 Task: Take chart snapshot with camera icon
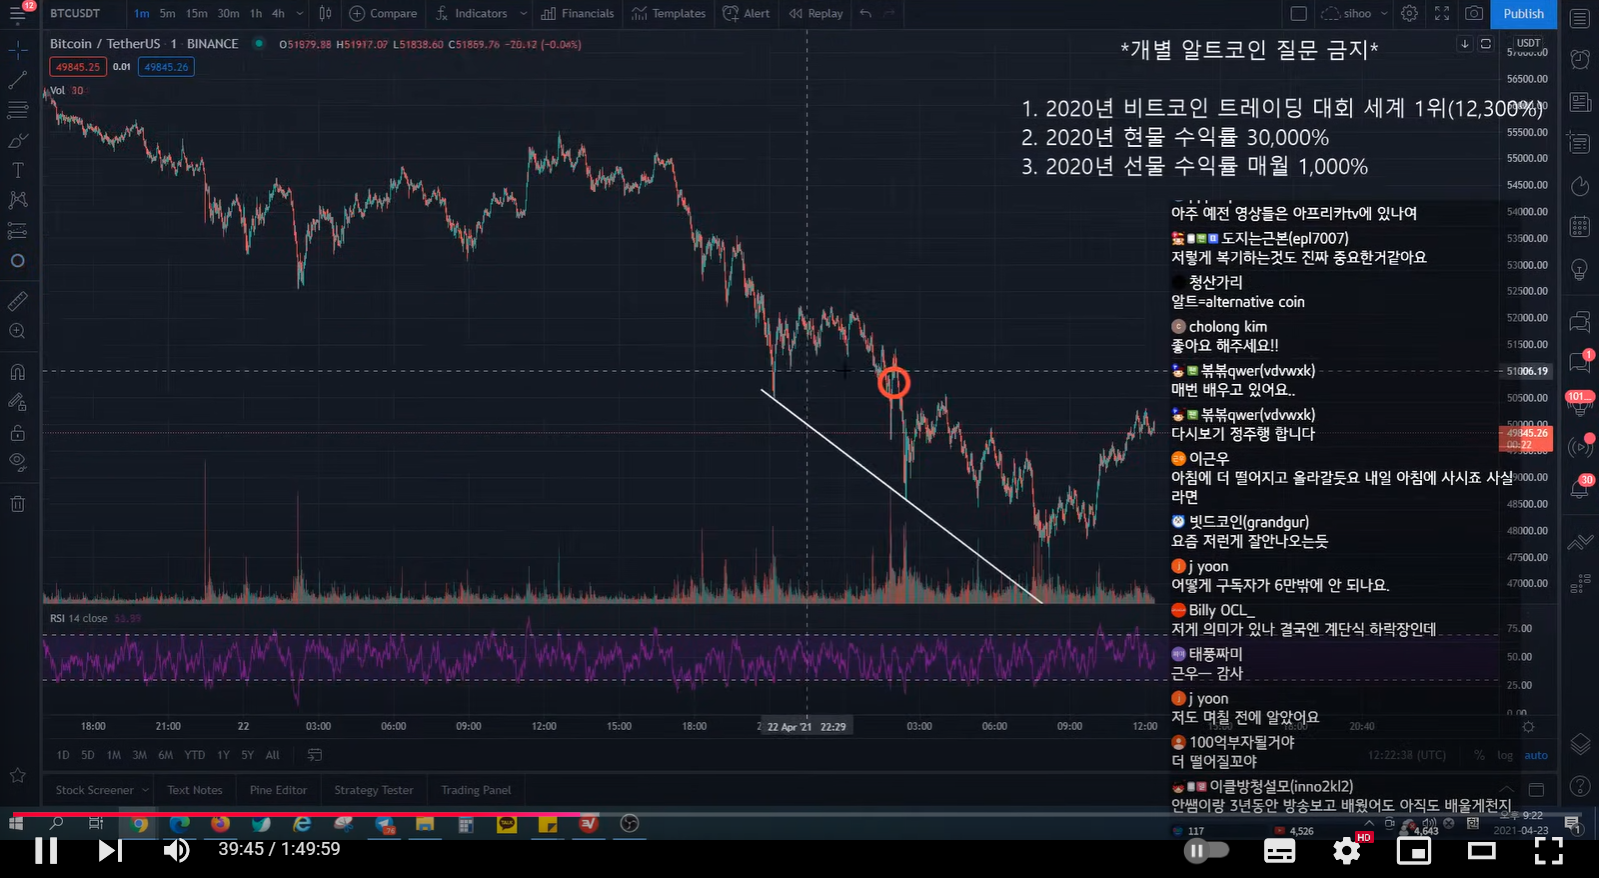1474,14
